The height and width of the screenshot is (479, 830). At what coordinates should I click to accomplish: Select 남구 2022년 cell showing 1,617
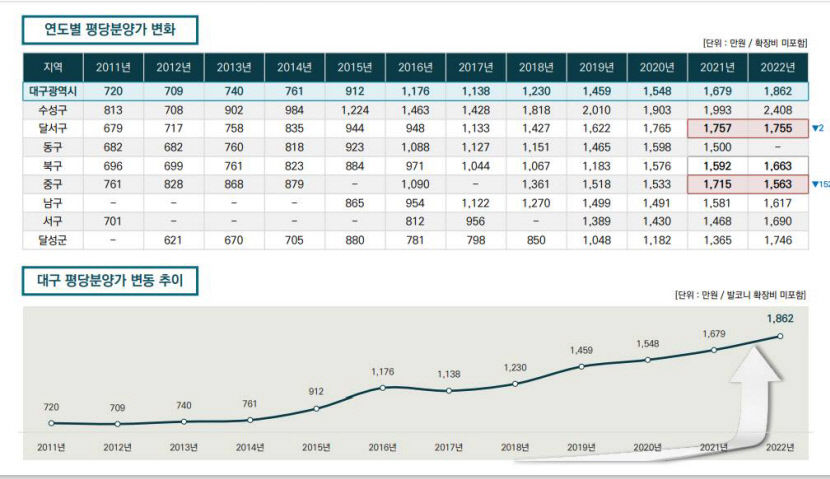[778, 203]
